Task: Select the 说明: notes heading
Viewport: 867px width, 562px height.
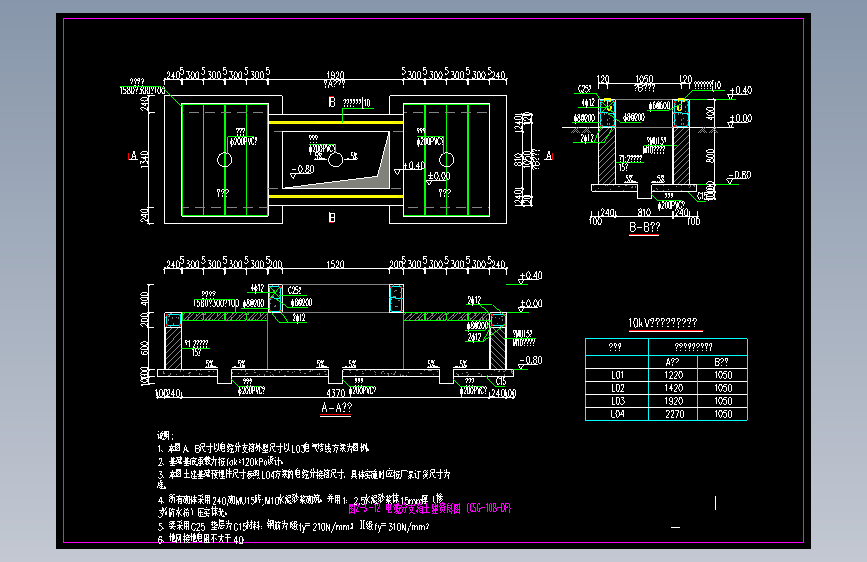Action: pyautogui.click(x=165, y=435)
